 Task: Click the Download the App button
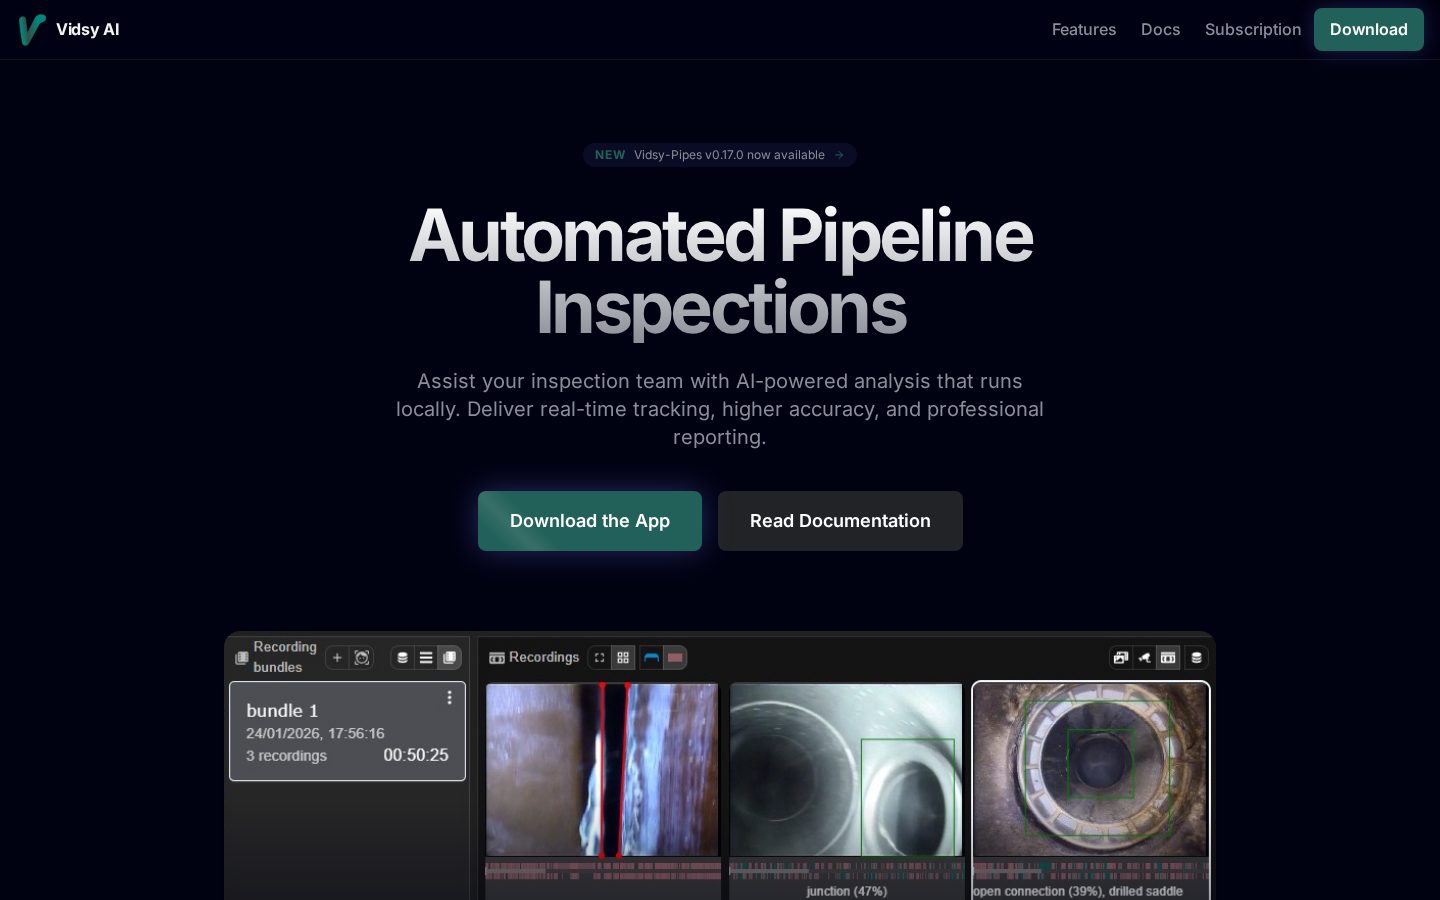pyautogui.click(x=590, y=521)
